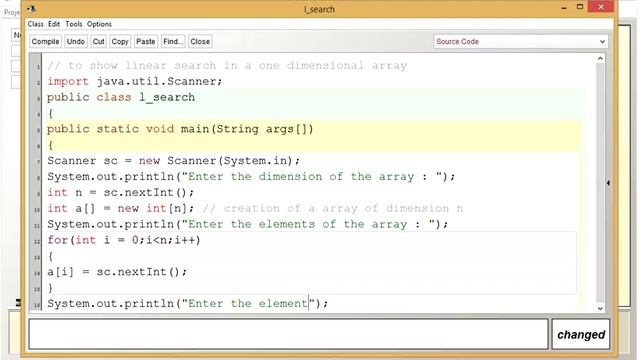Click the compiler message area at bottom

click(288, 334)
